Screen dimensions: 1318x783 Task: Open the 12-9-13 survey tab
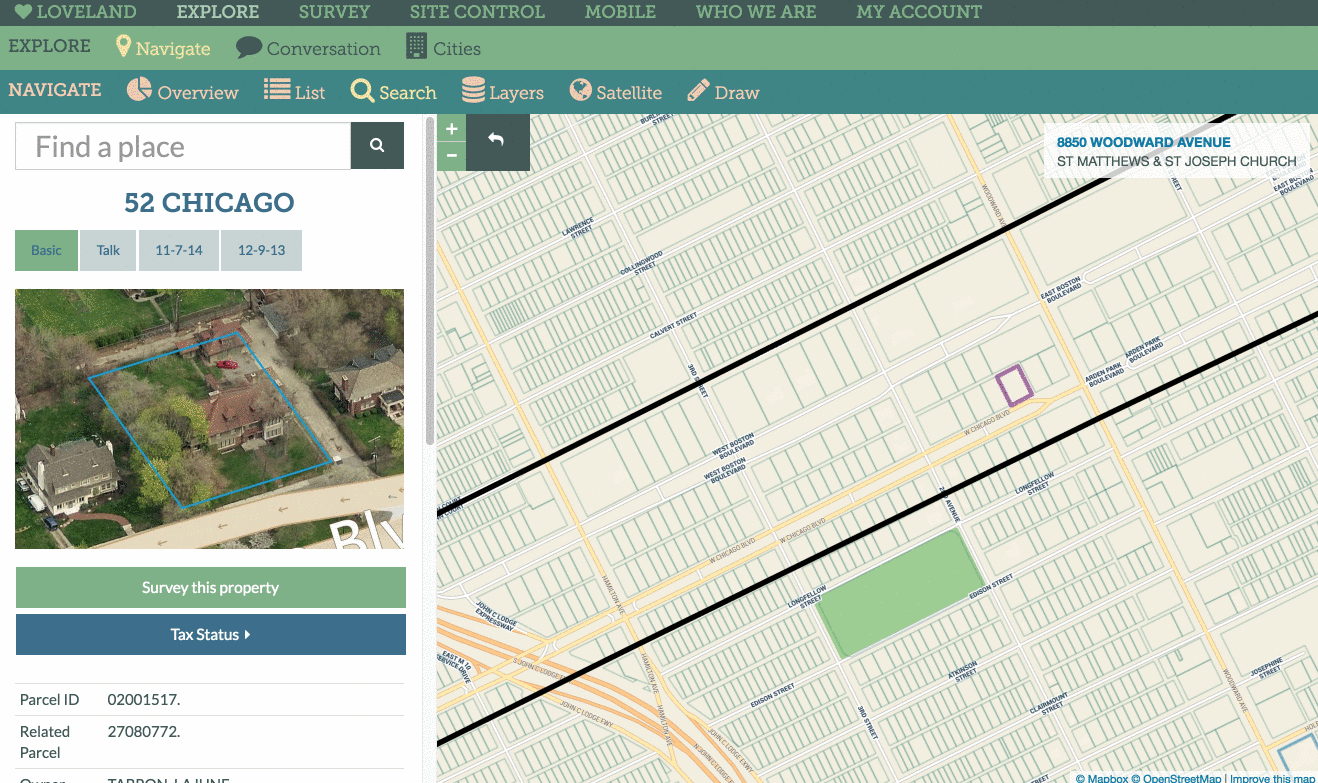(x=261, y=250)
